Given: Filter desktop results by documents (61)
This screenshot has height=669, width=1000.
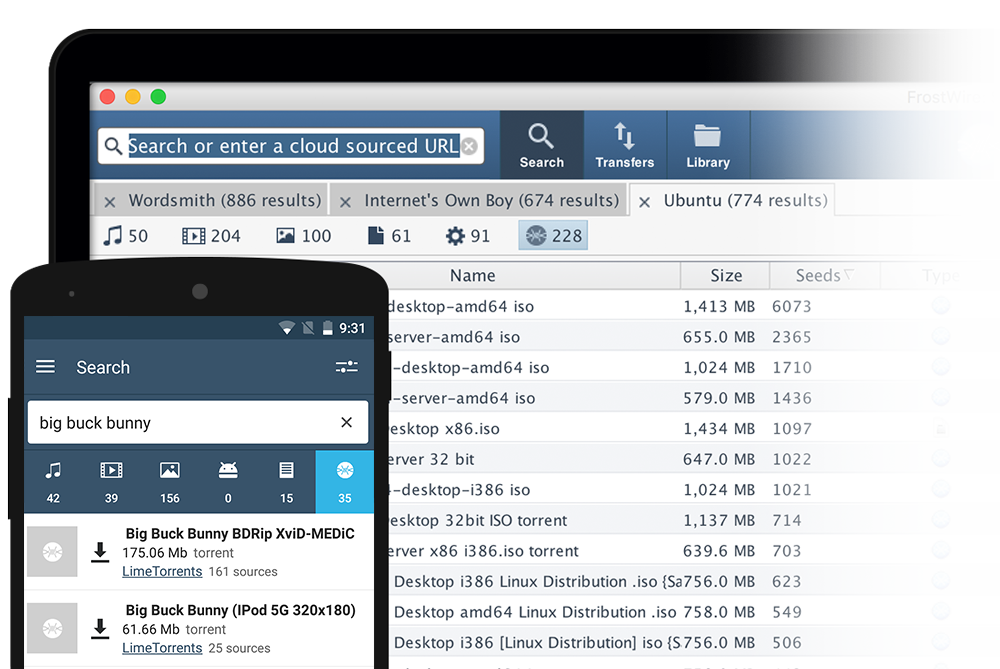Looking at the screenshot, I should tap(389, 236).
